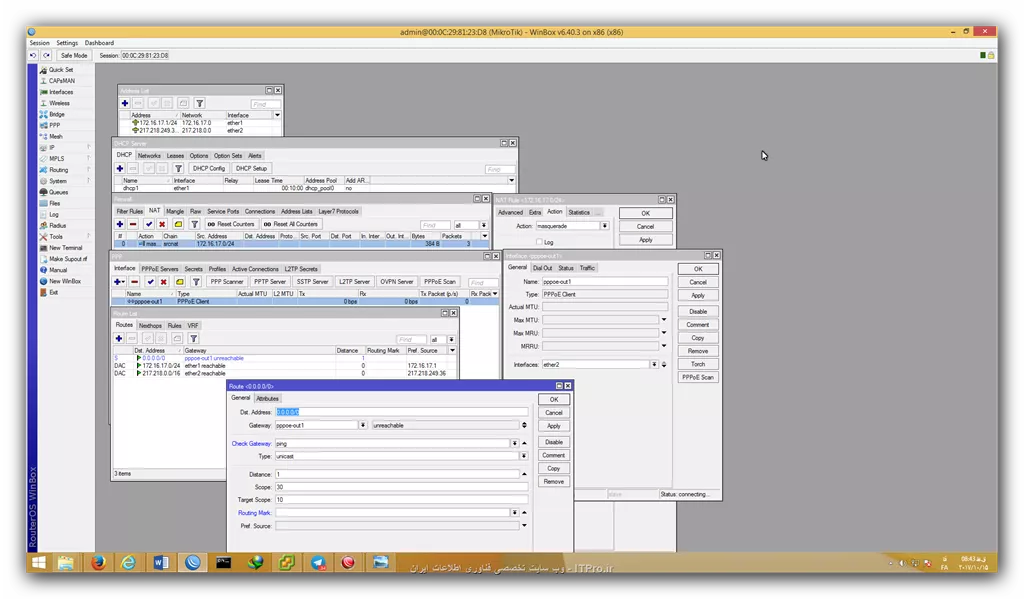Open the Session menu
Viewport: 1024px width, 599px height.
click(39, 43)
